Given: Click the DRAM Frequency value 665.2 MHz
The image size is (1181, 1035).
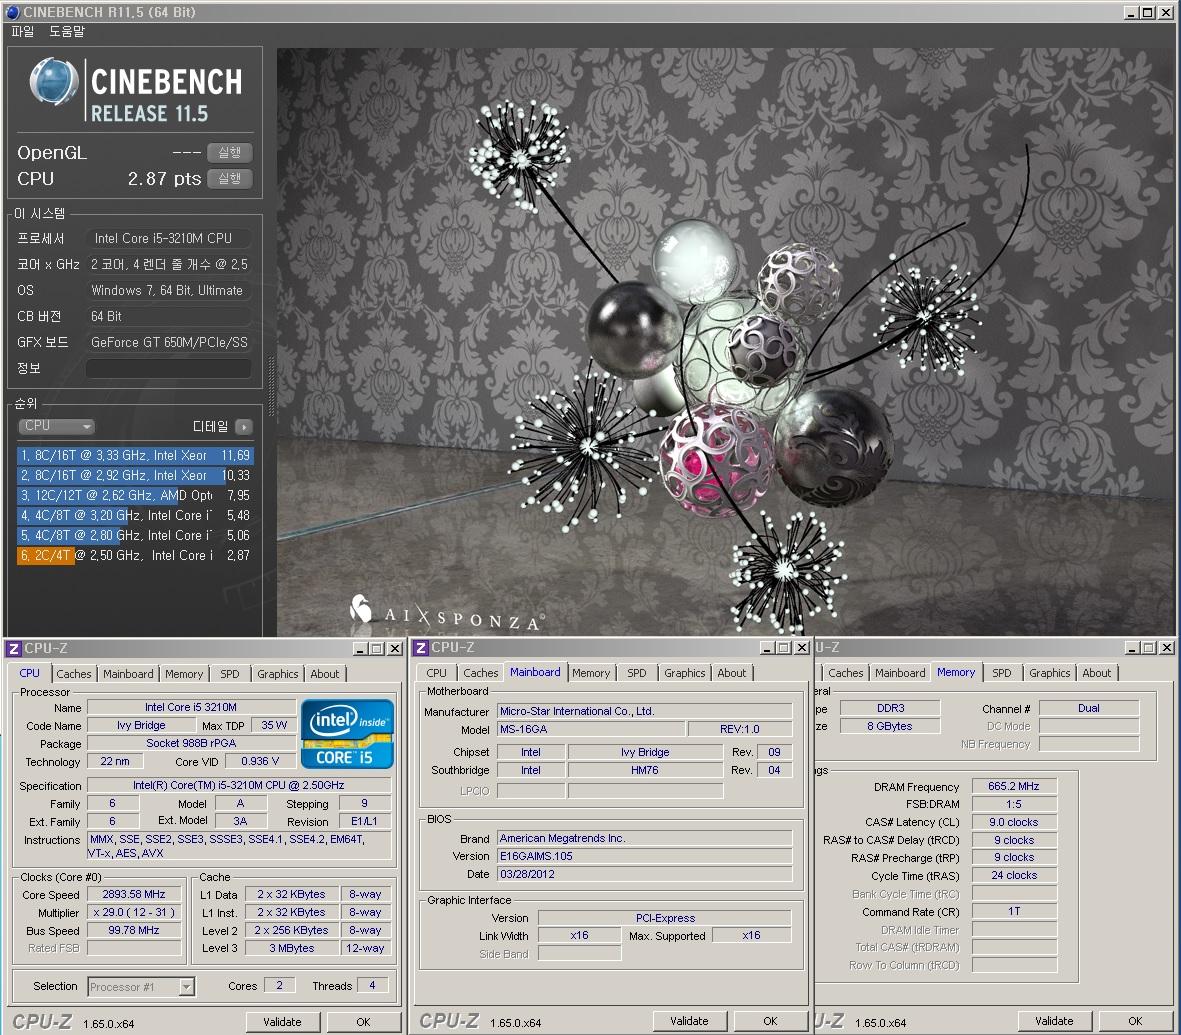Looking at the screenshot, I should coord(1014,786).
